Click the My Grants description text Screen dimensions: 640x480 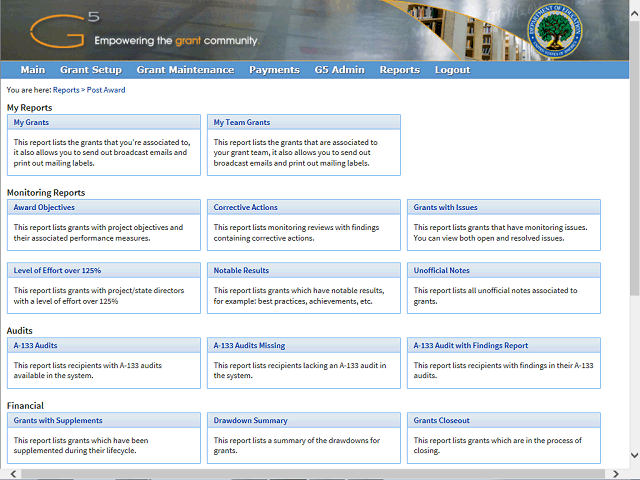102,153
